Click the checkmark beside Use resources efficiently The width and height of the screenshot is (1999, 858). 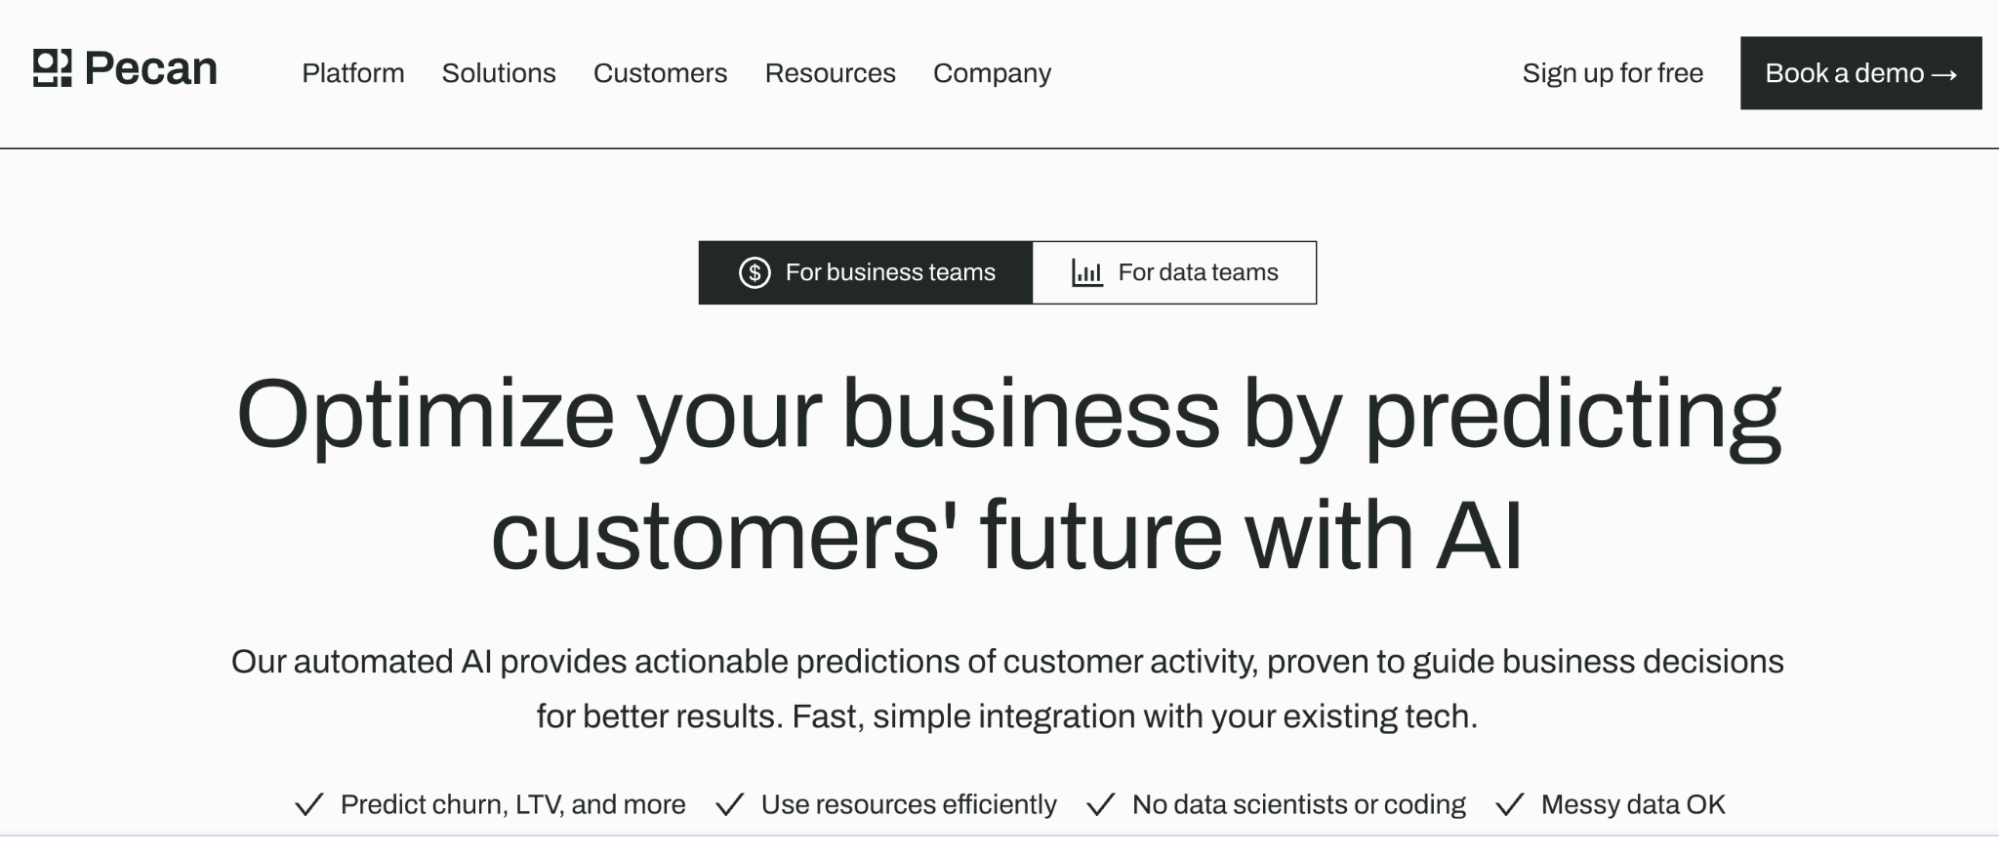[730, 805]
